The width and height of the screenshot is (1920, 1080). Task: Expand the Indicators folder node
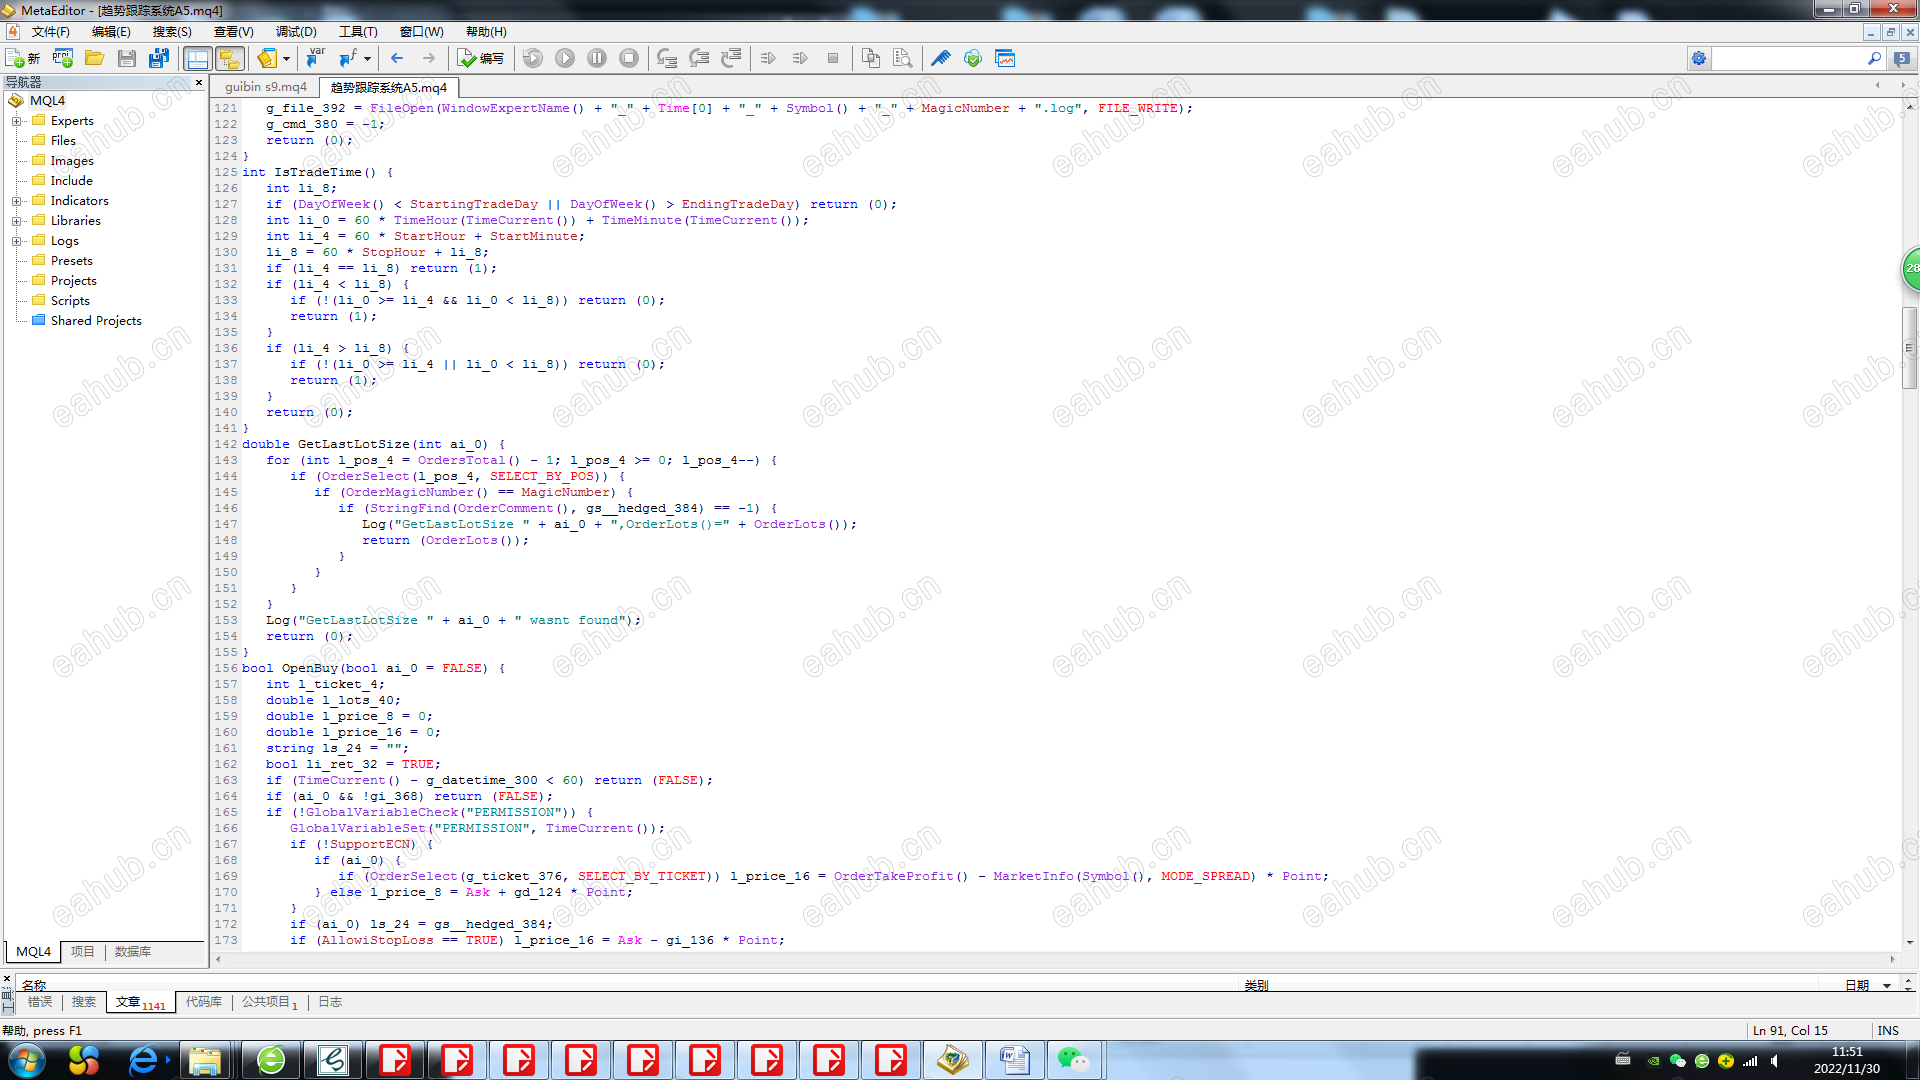tap(16, 201)
